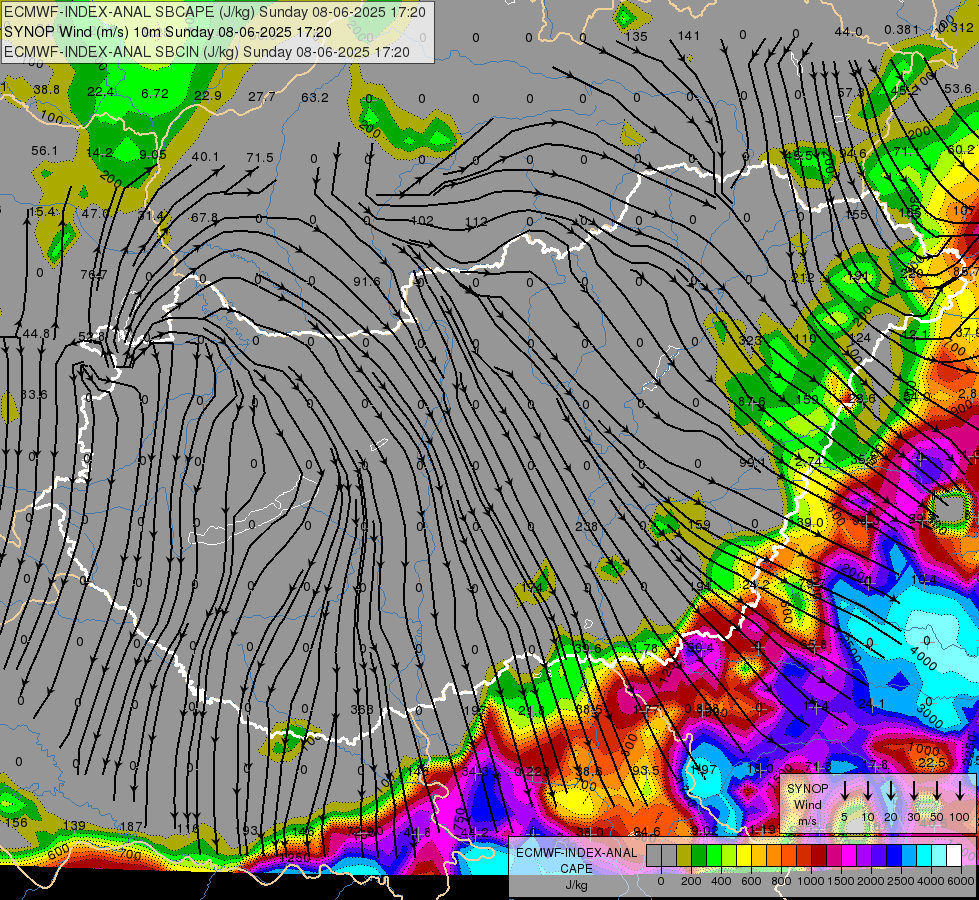Choose the magenta CAPE legend swatch

pyautogui.click(x=849, y=855)
